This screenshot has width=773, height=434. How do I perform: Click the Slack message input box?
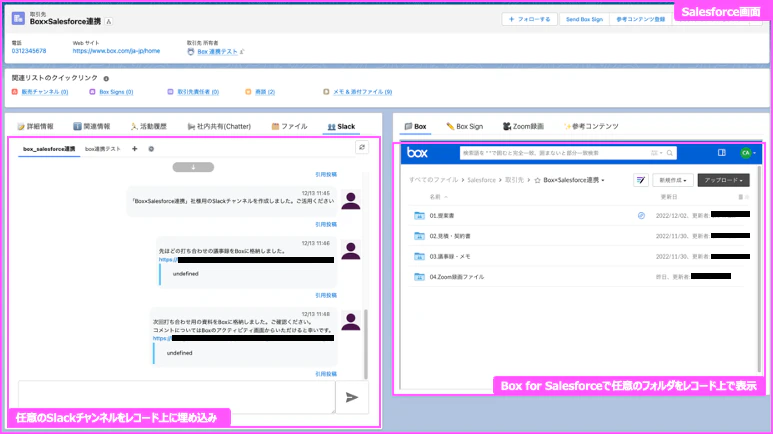coord(176,397)
